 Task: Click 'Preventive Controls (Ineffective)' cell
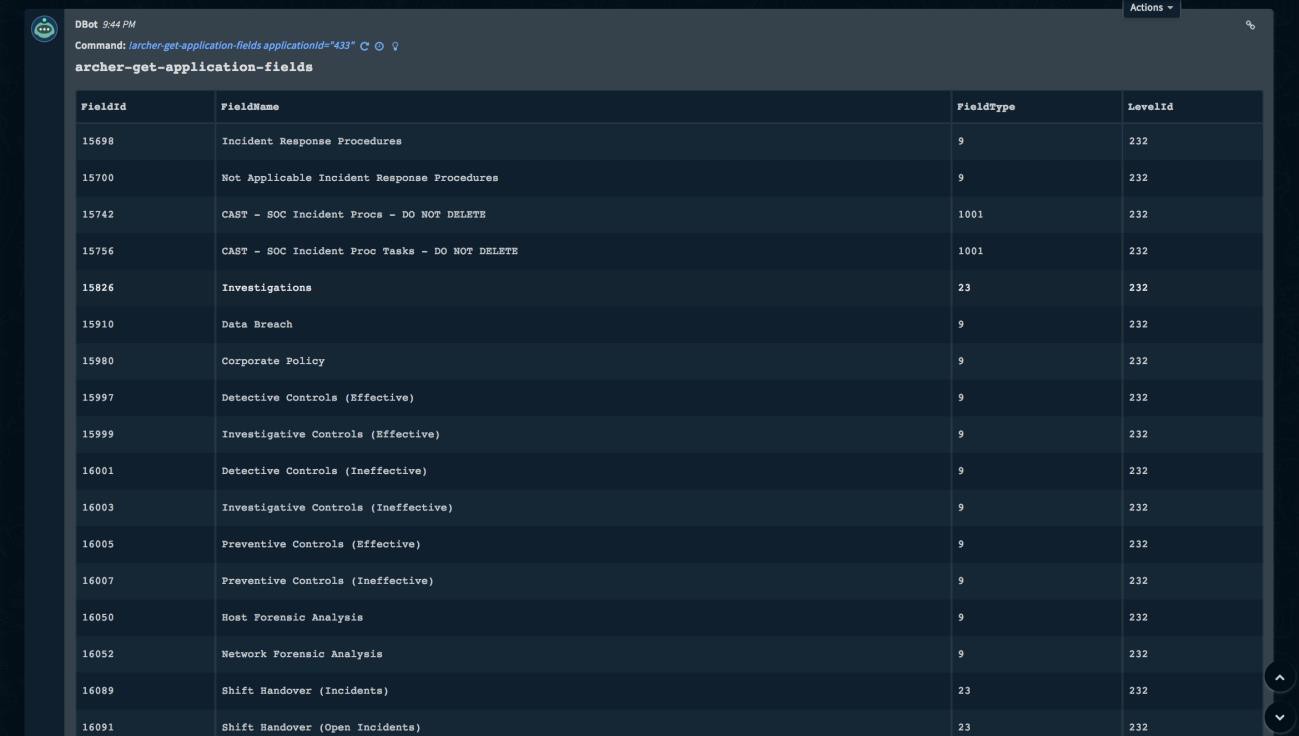point(583,581)
